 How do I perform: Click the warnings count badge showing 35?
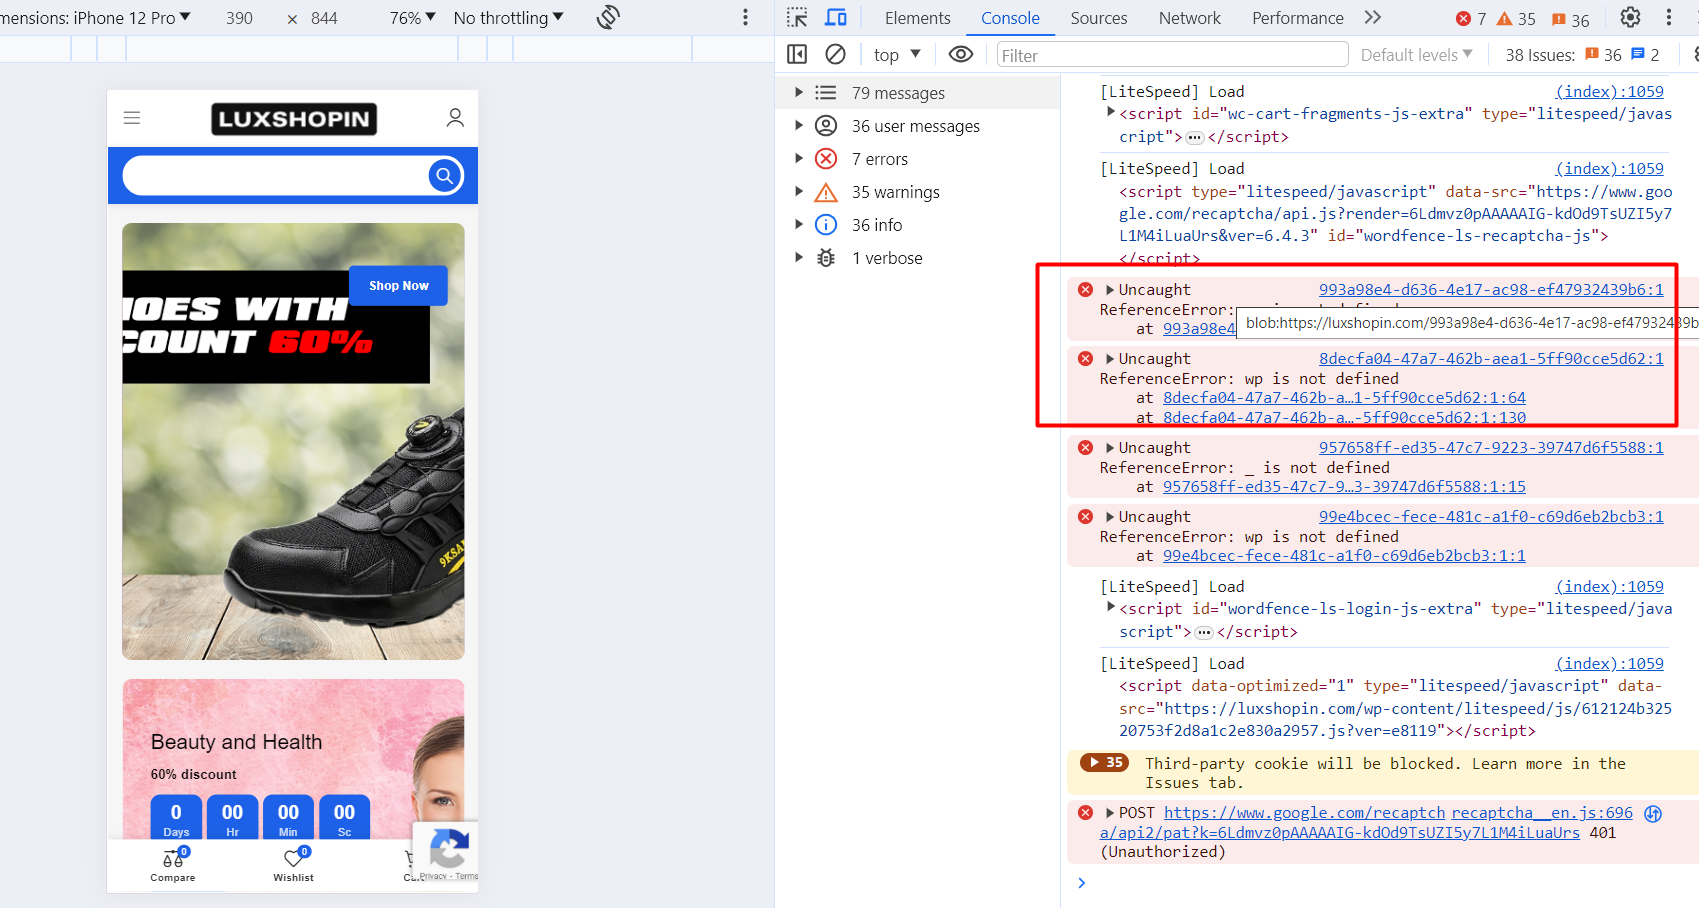pos(1516,19)
